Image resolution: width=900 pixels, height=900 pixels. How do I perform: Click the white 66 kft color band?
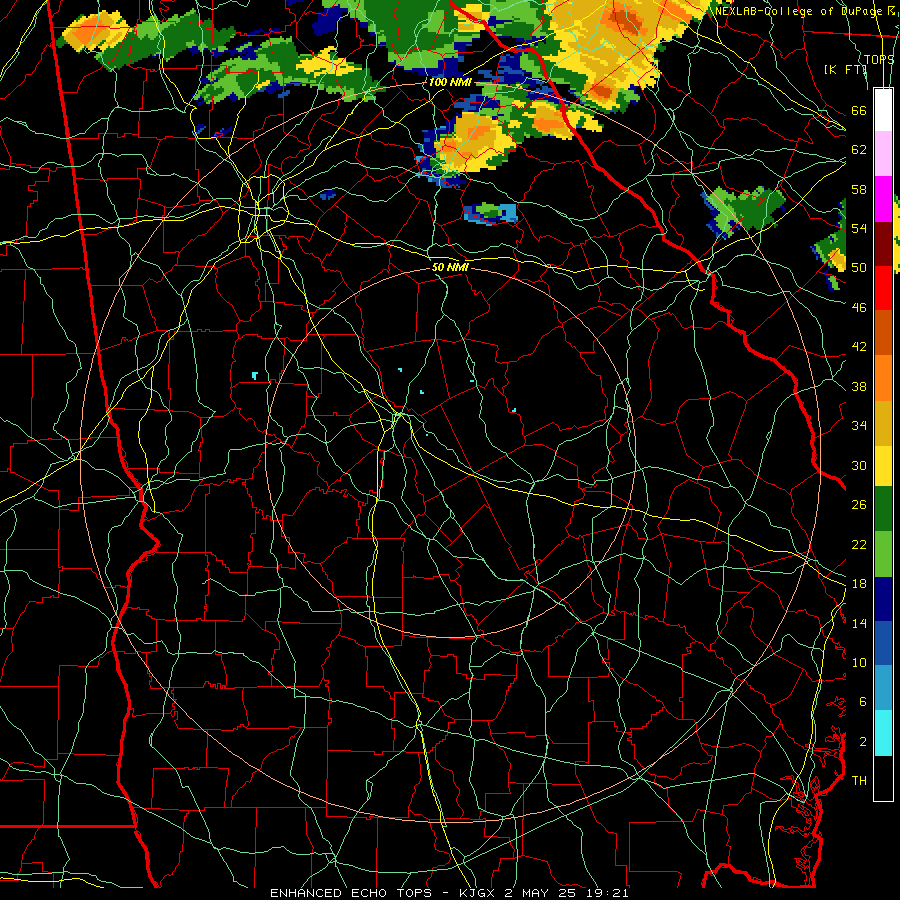coord(883,110)
